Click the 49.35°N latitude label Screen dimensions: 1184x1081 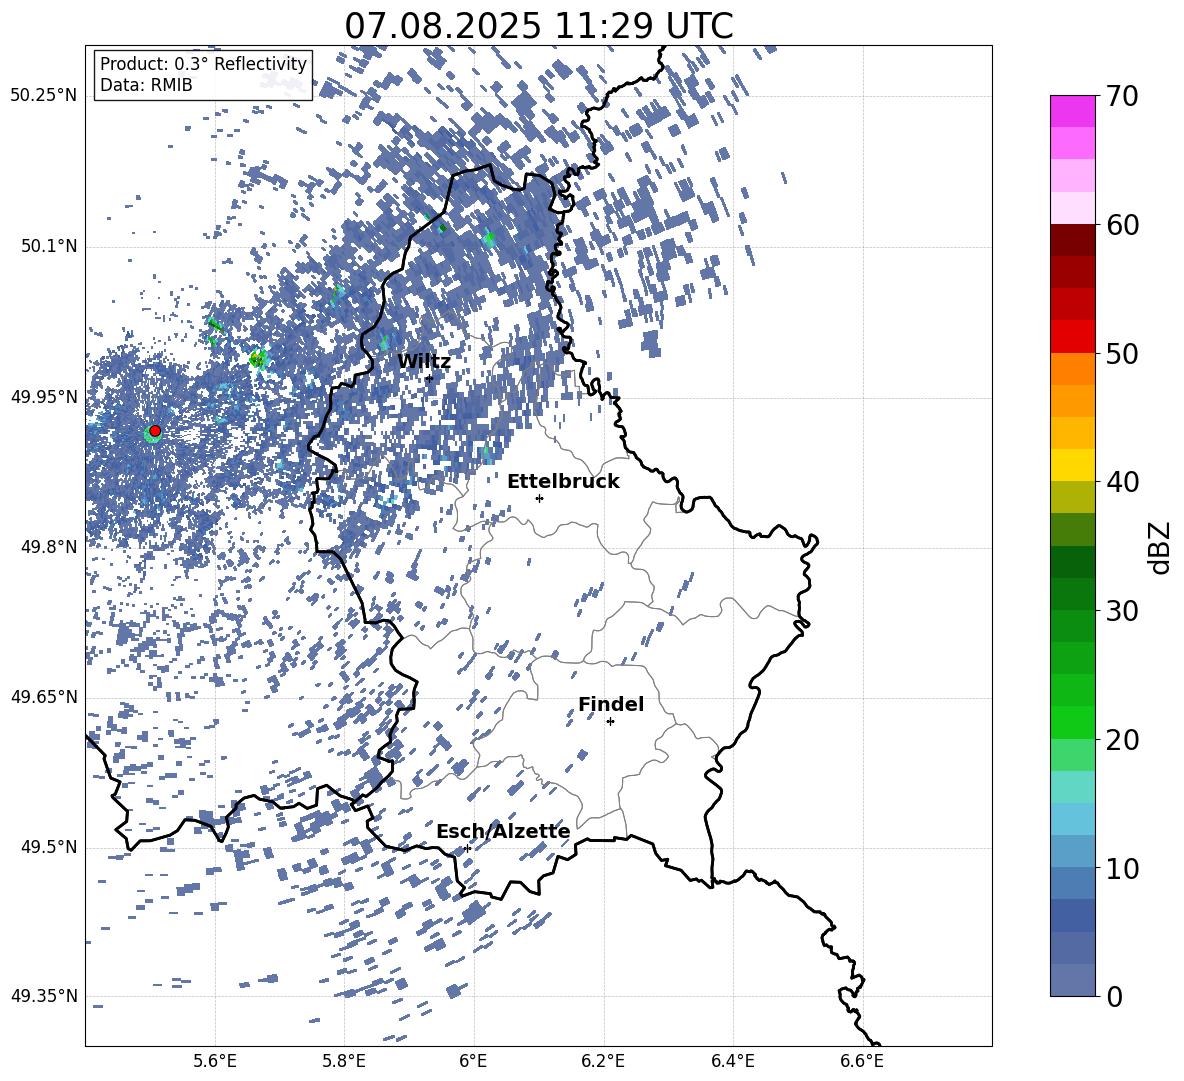[44, 996]
